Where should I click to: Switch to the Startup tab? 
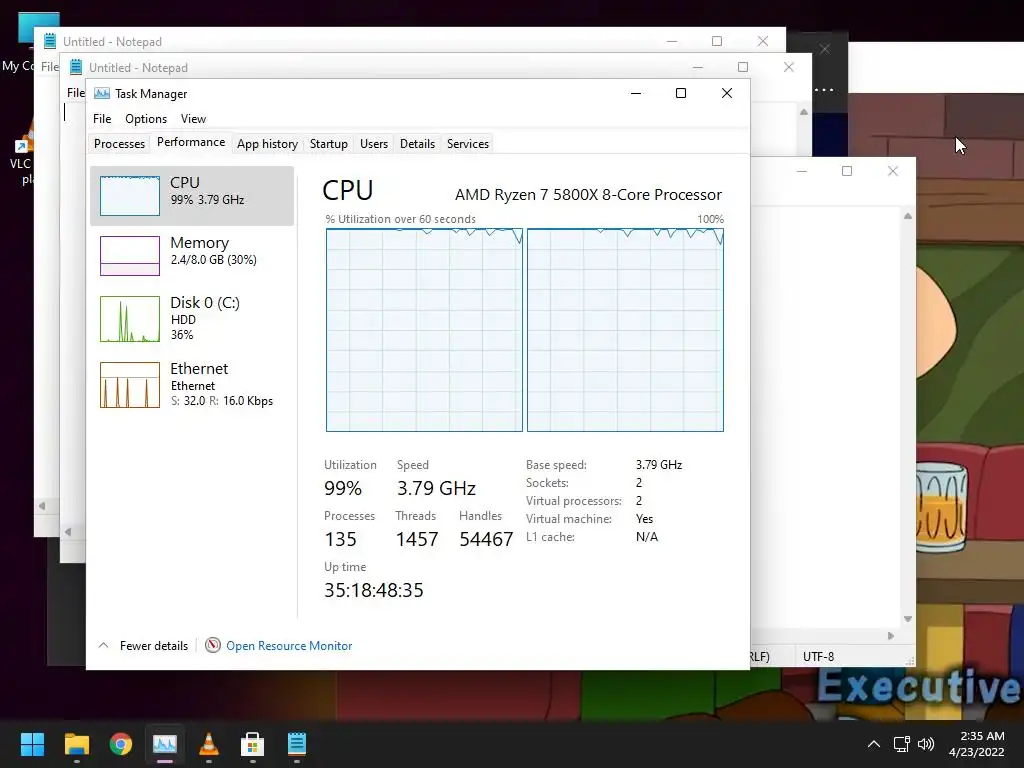(x=328, y=144)
